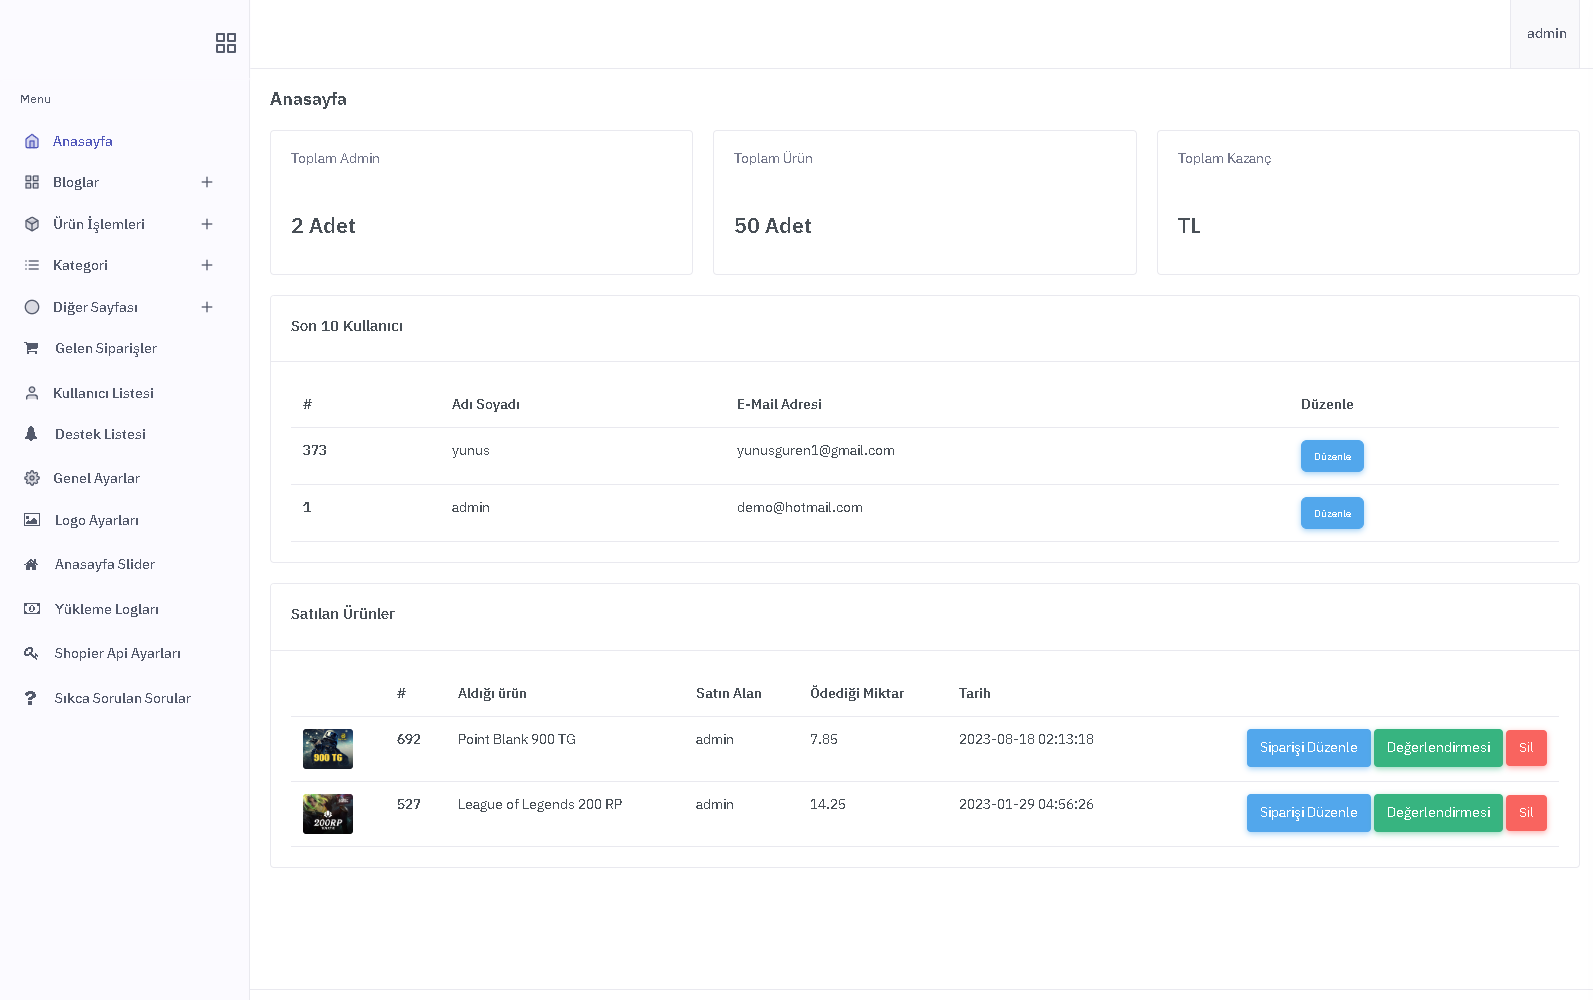Click the key icon for Shopier Api Ayarları
This screenshot has height=1000, width=1593.
click(31, 653)
